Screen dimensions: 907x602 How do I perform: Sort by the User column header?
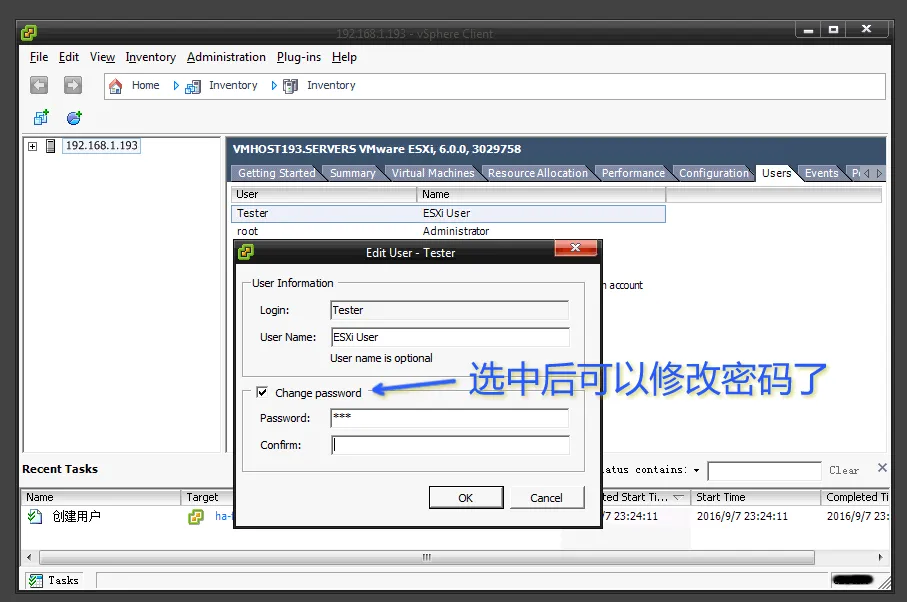(x=324, y=194)
